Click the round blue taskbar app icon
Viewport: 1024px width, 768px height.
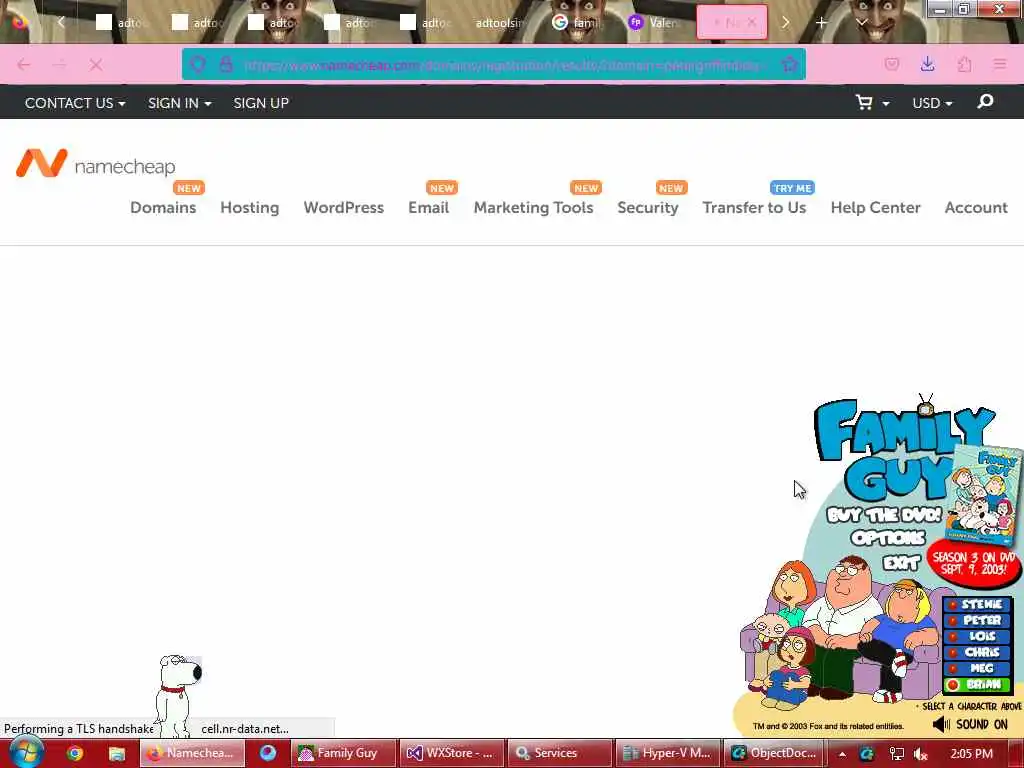click(268, 752)
